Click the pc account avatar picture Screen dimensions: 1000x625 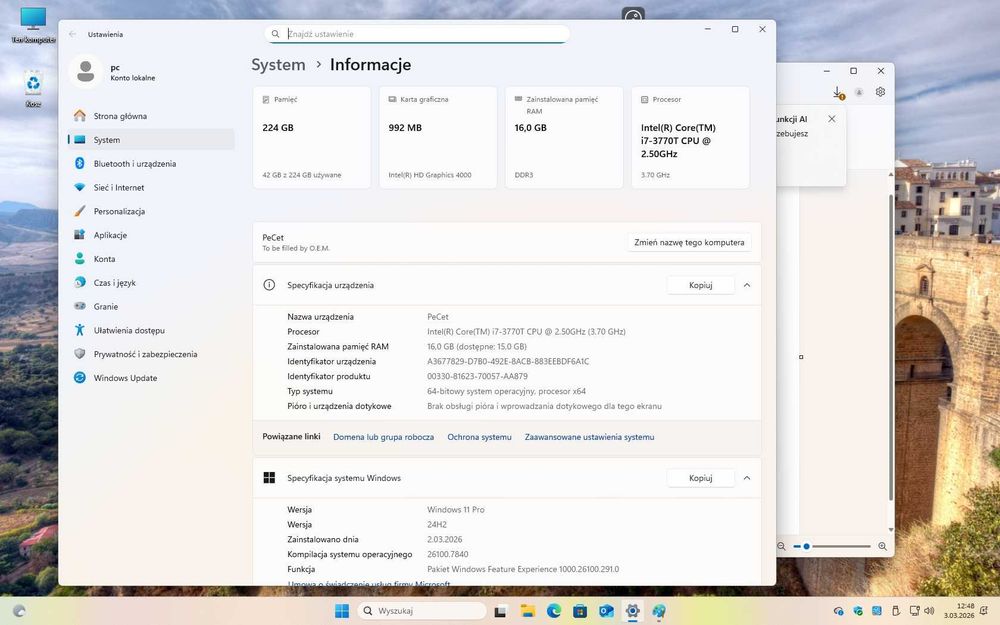click(85, 71)
